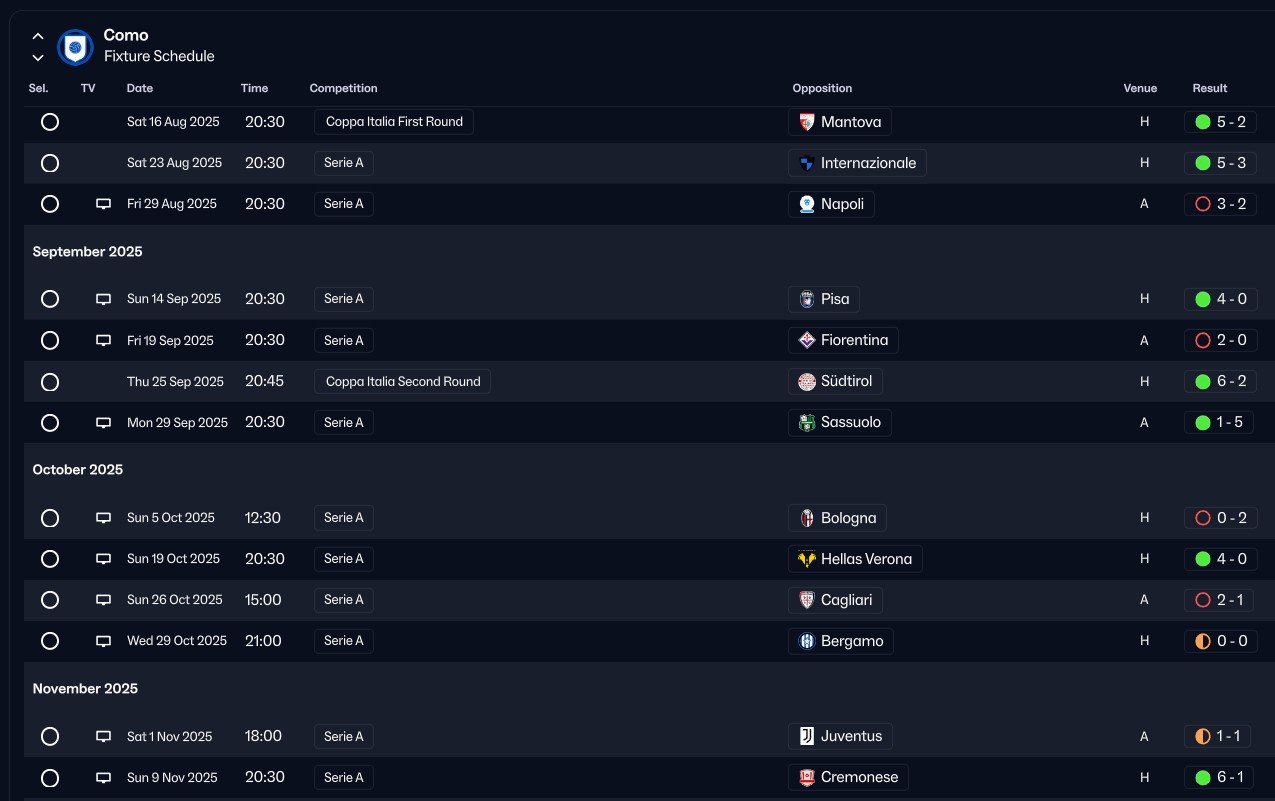Click the Fiorentina club crest icon
Screen dimensions: 1275x801
pos(807,340)
